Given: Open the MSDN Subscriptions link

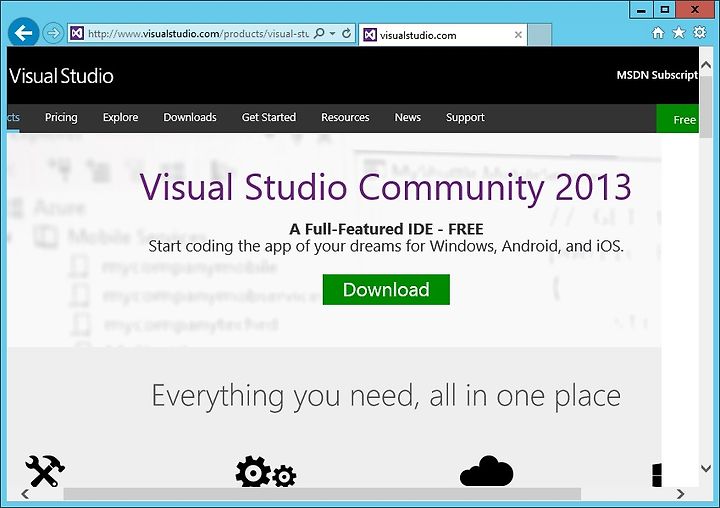Looking at the screenshot, I should tap(657, 75).
